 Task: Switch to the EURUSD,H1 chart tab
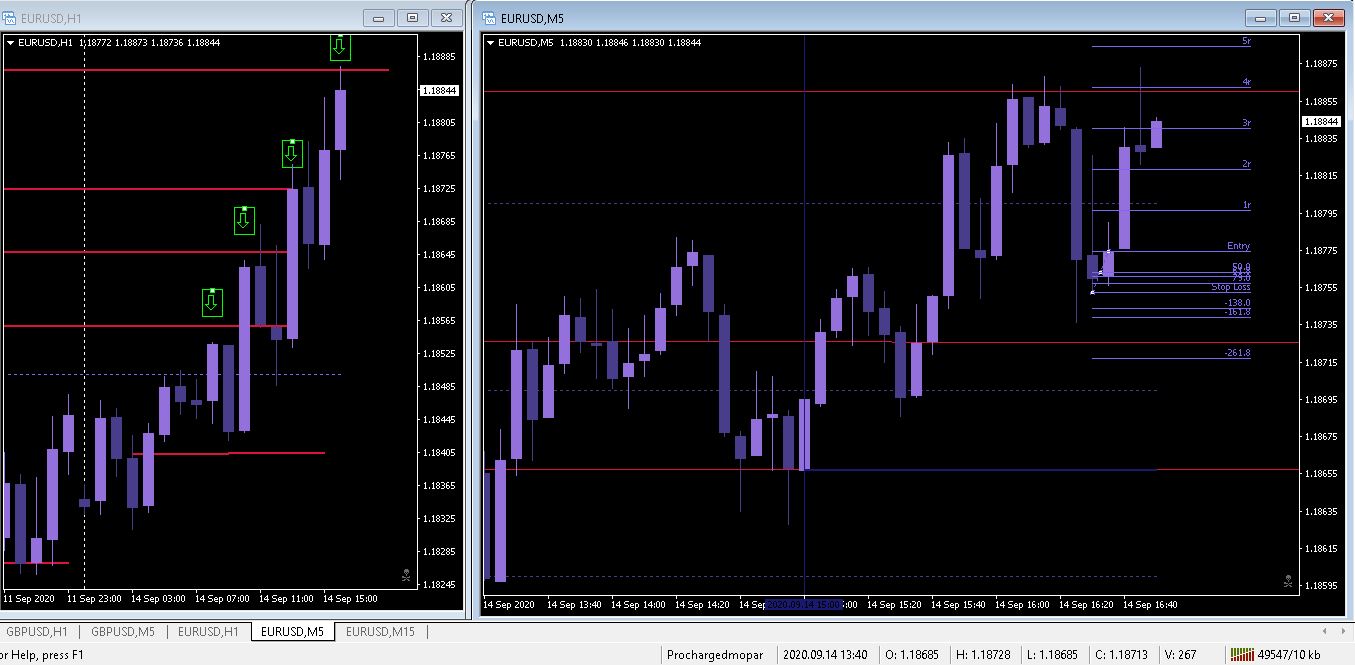(208, 631)
